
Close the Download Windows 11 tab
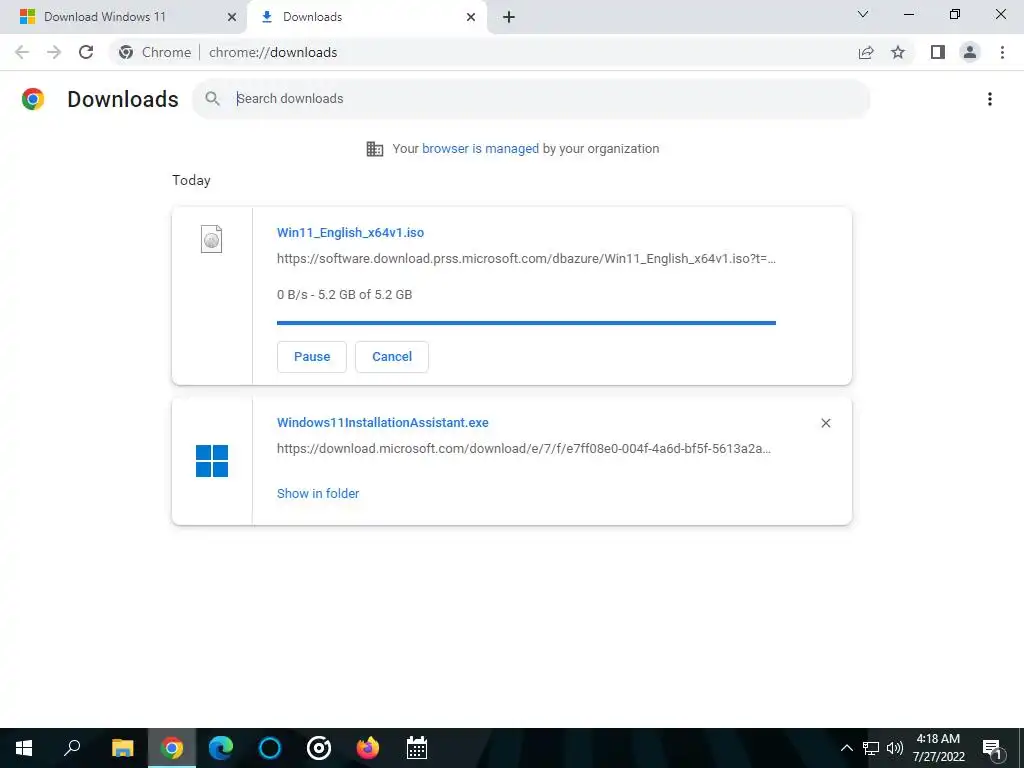point(232,17)
